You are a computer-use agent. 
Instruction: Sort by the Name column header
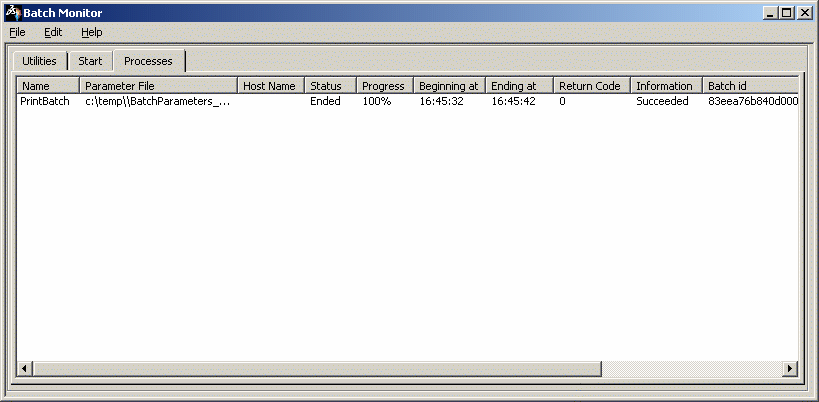pos(47,86)
